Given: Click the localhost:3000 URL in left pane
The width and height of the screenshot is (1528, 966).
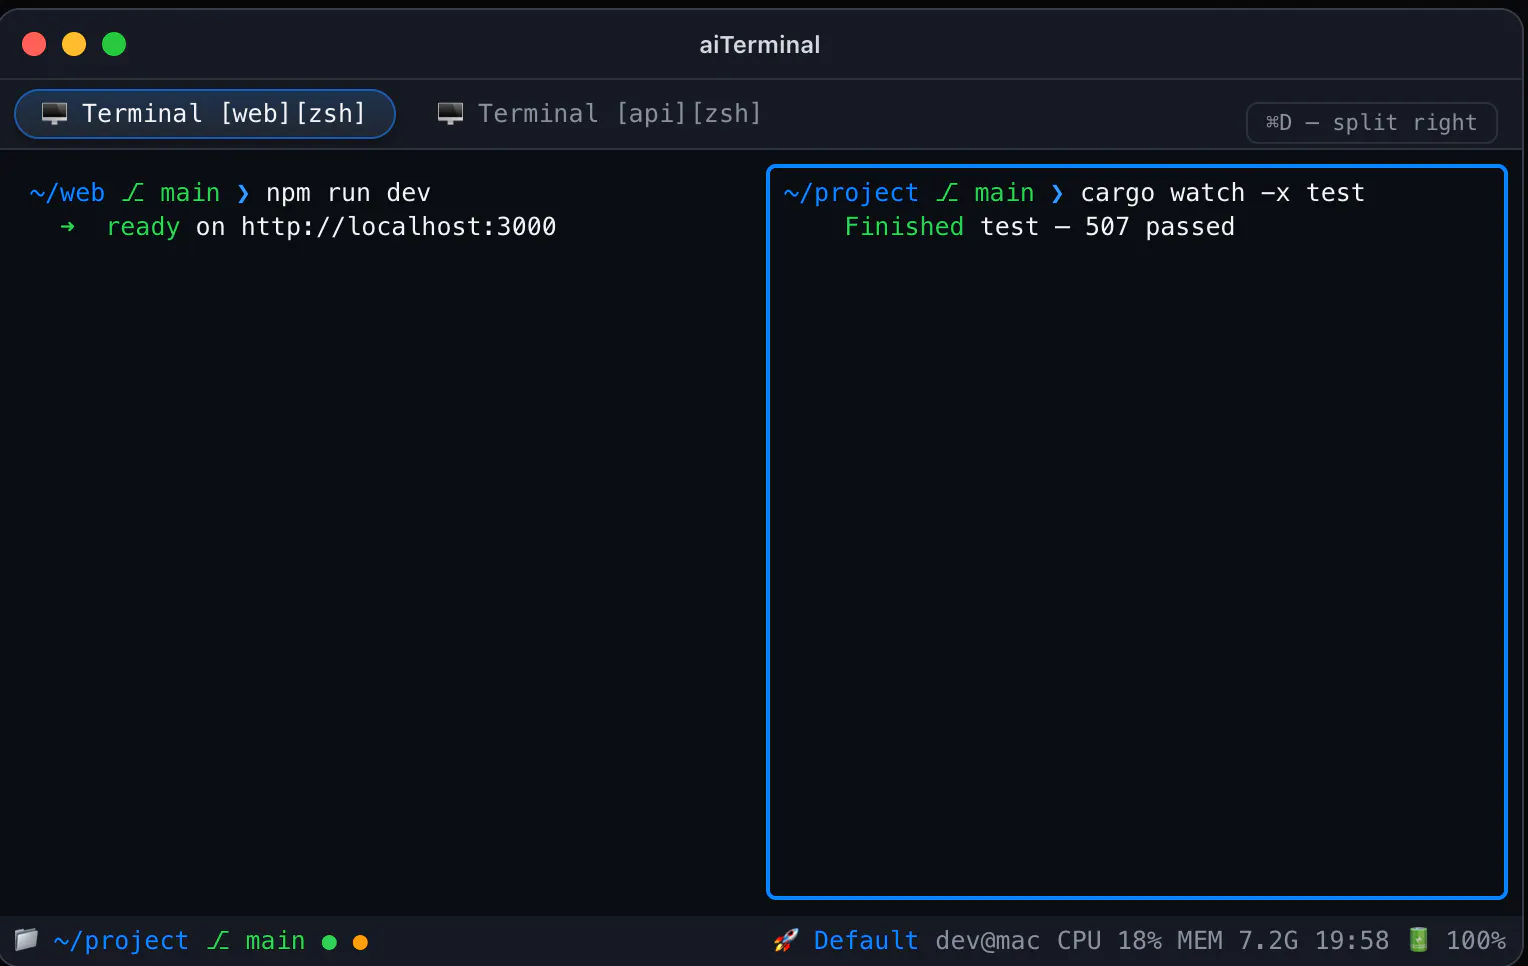Looking at the screenshot, I should click(x=398, y=227).
